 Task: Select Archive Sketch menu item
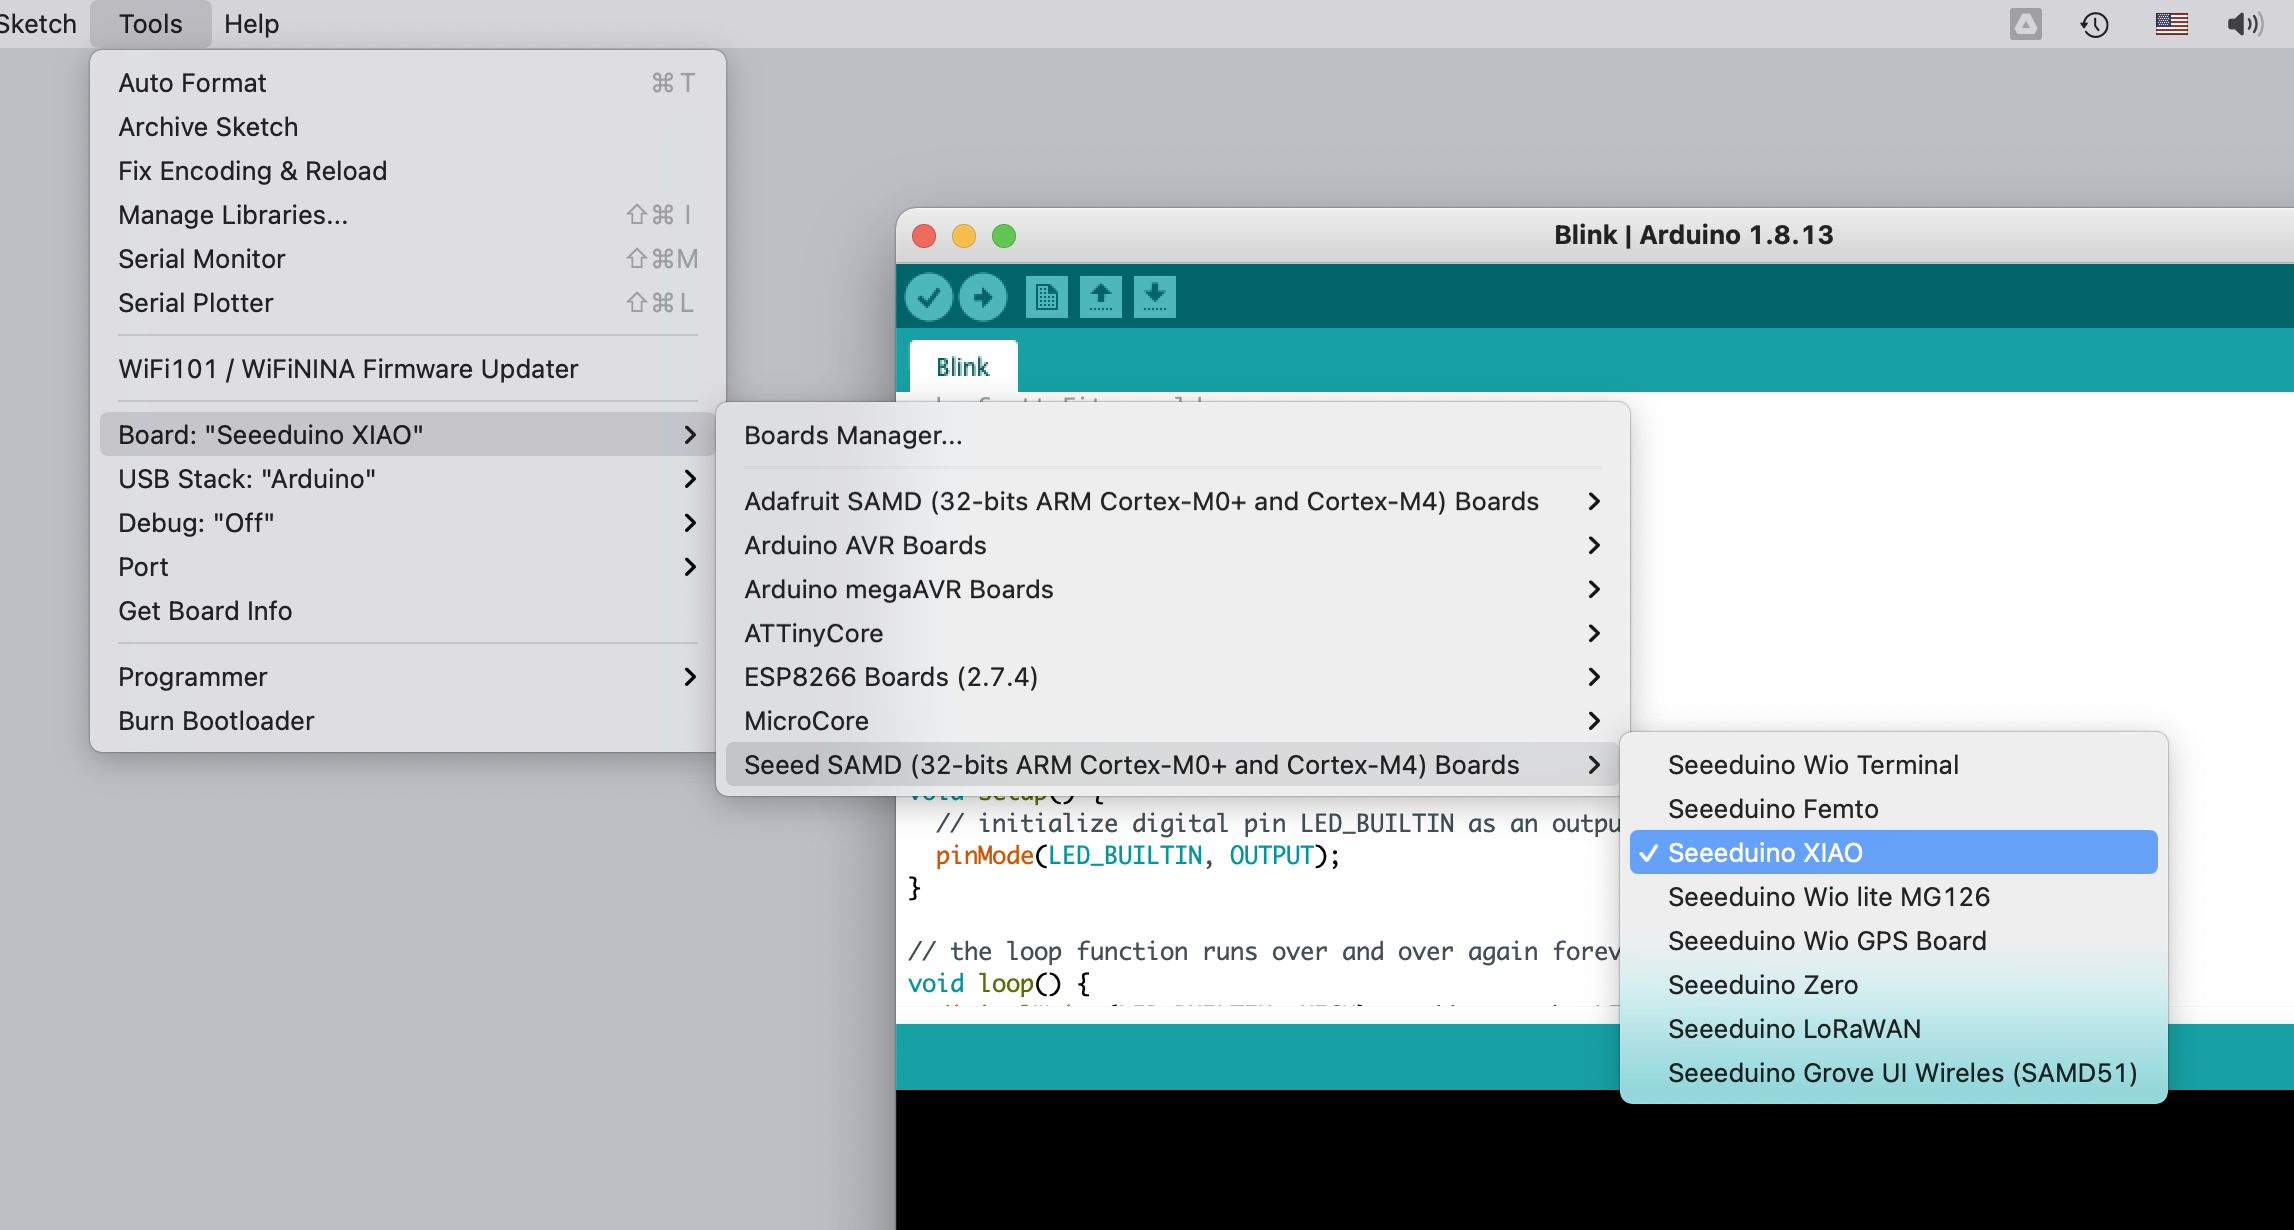[407, 126]
